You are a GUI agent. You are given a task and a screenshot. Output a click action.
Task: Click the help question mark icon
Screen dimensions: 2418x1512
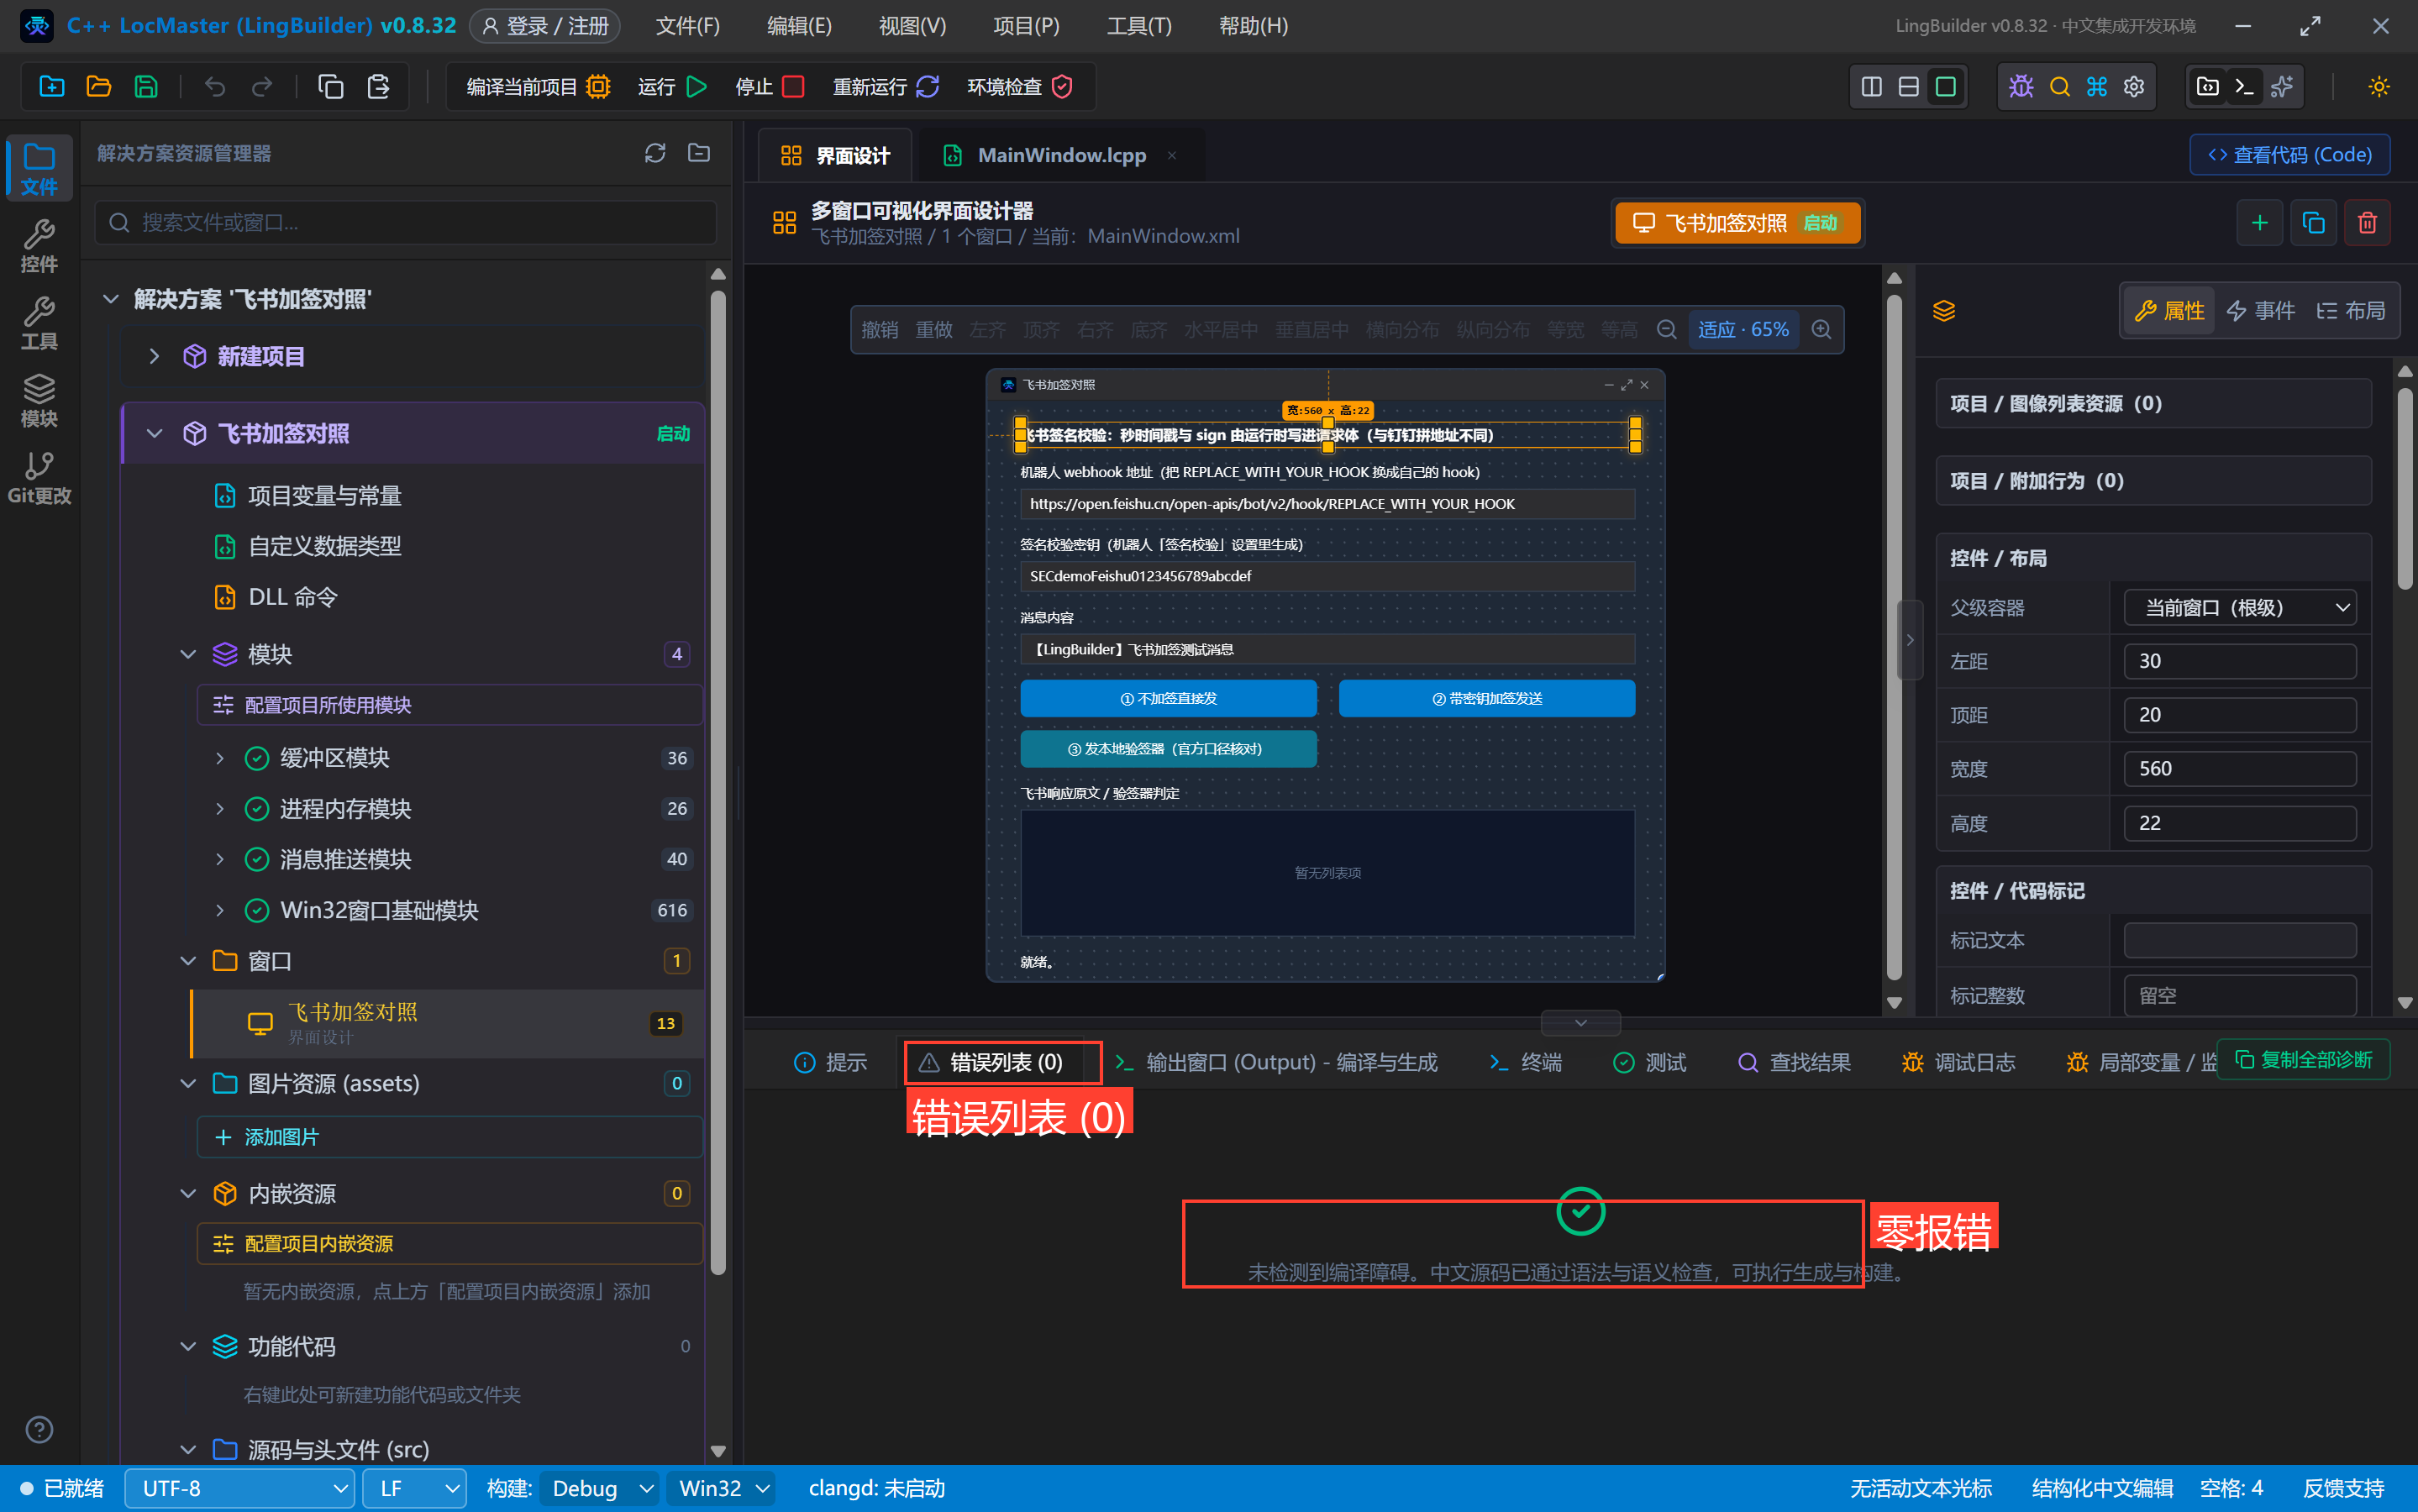39,1429
